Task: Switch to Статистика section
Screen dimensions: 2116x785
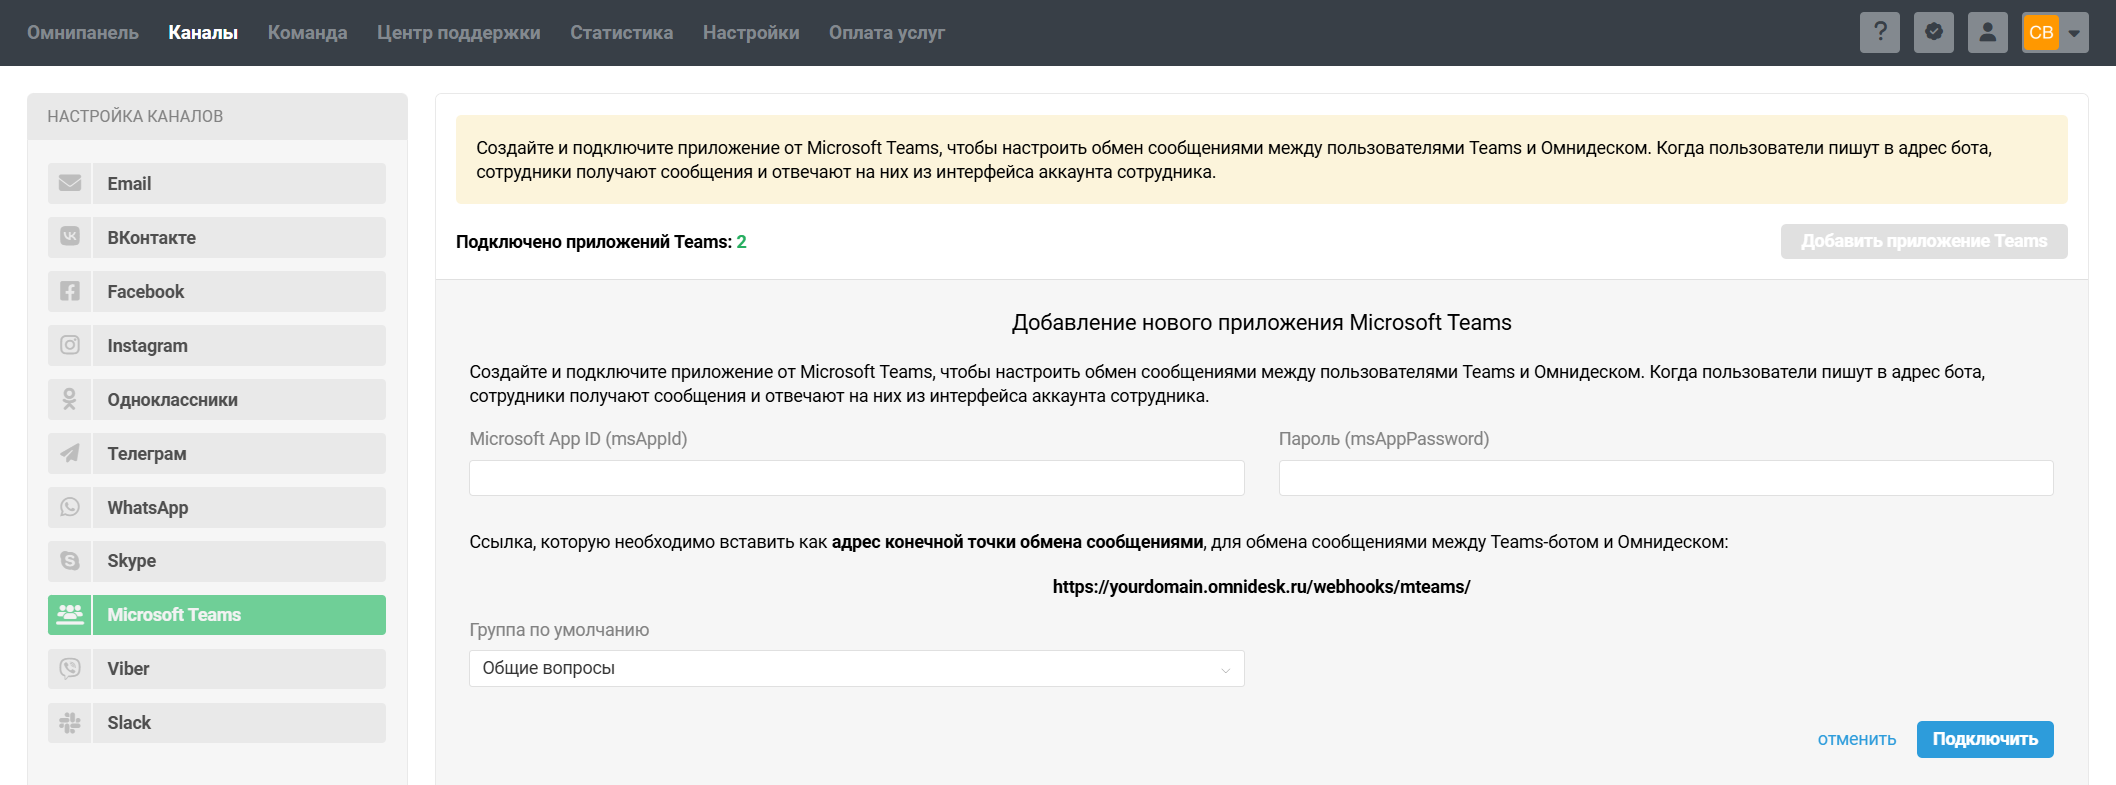Action: click(622, 32)
